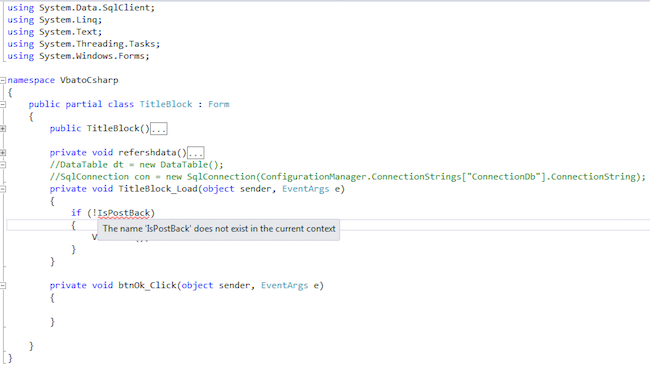Collapse the namespace VbatoCsharp block
The width and height of the screenshot is (650, 366).
point(3,80)
